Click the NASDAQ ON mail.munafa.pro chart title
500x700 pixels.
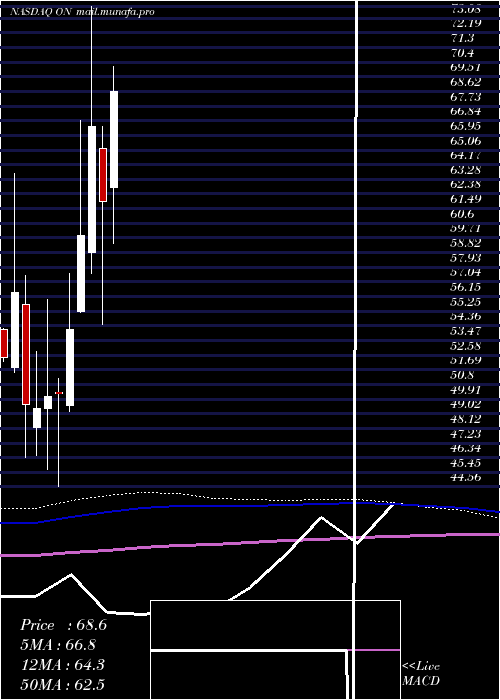pyautogui.click(x=82, y=12)
